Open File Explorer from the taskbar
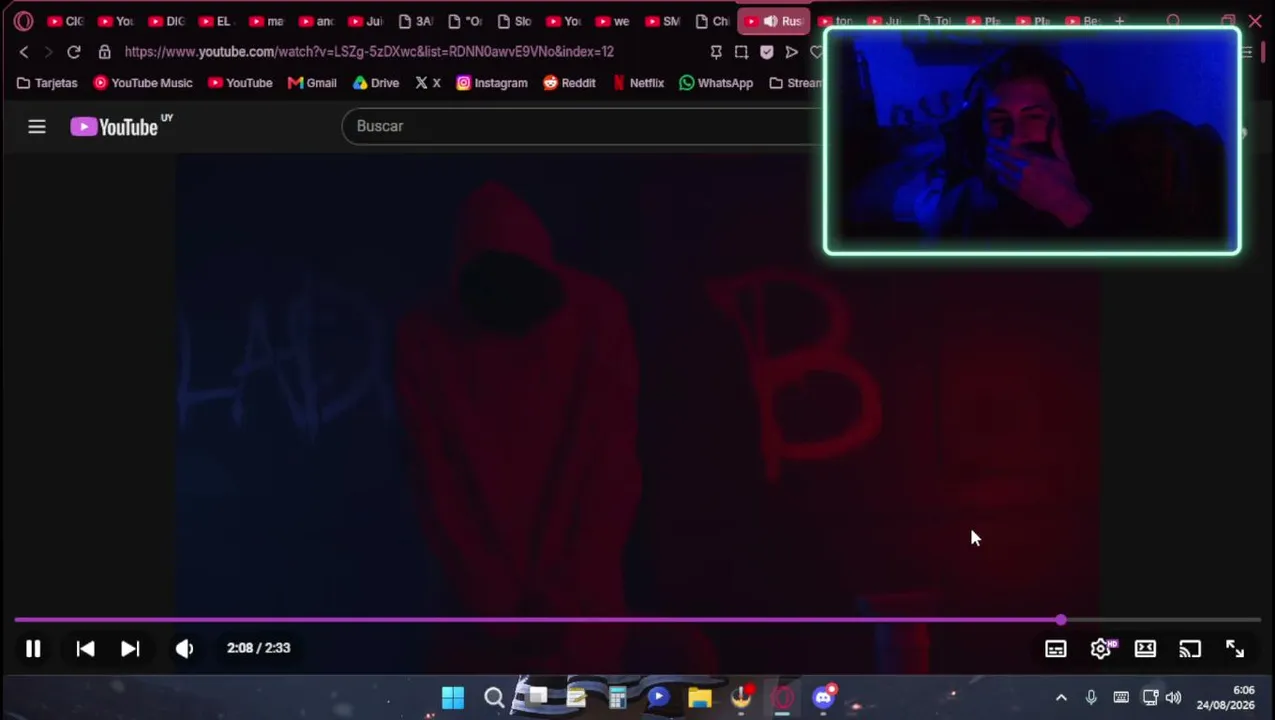 [699, 697]
